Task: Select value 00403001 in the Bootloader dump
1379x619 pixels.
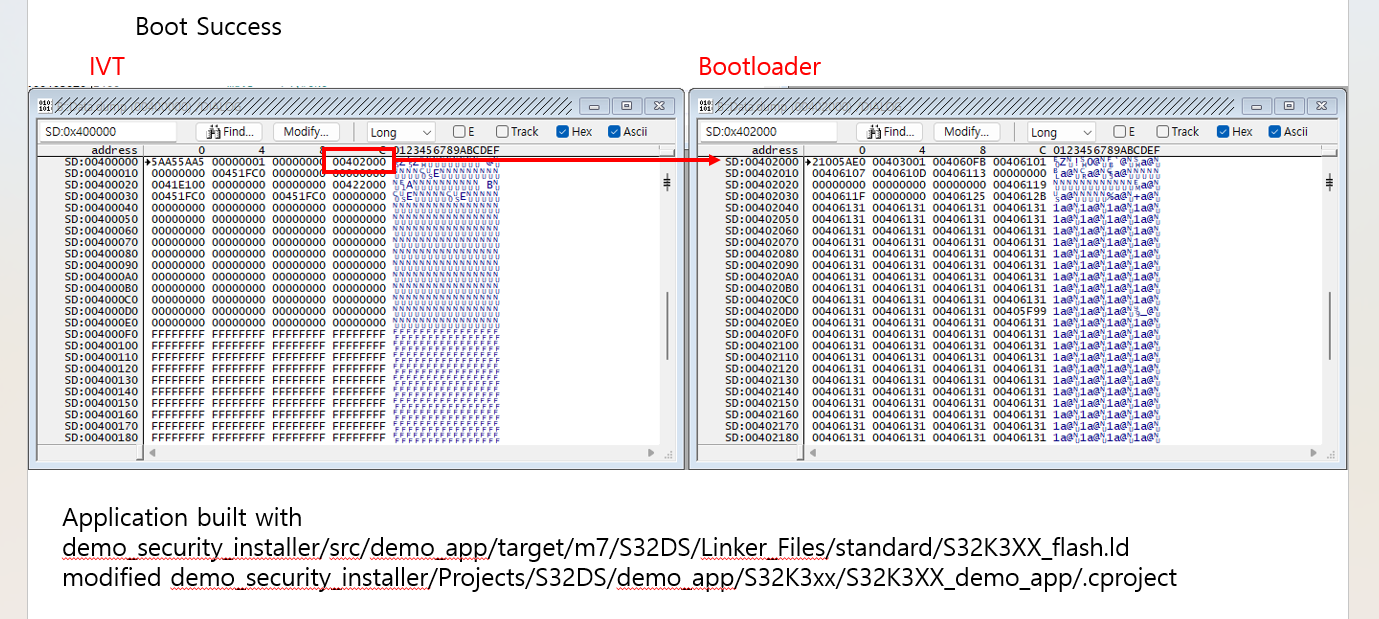Action: point(898,162)
